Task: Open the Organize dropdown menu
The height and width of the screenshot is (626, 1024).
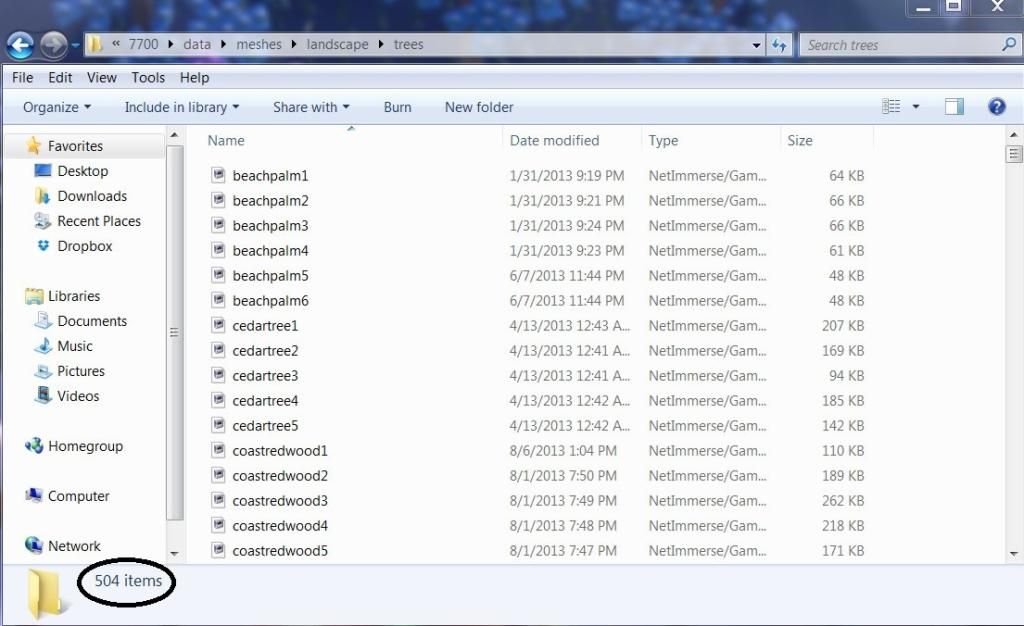Action: [57, 107]
